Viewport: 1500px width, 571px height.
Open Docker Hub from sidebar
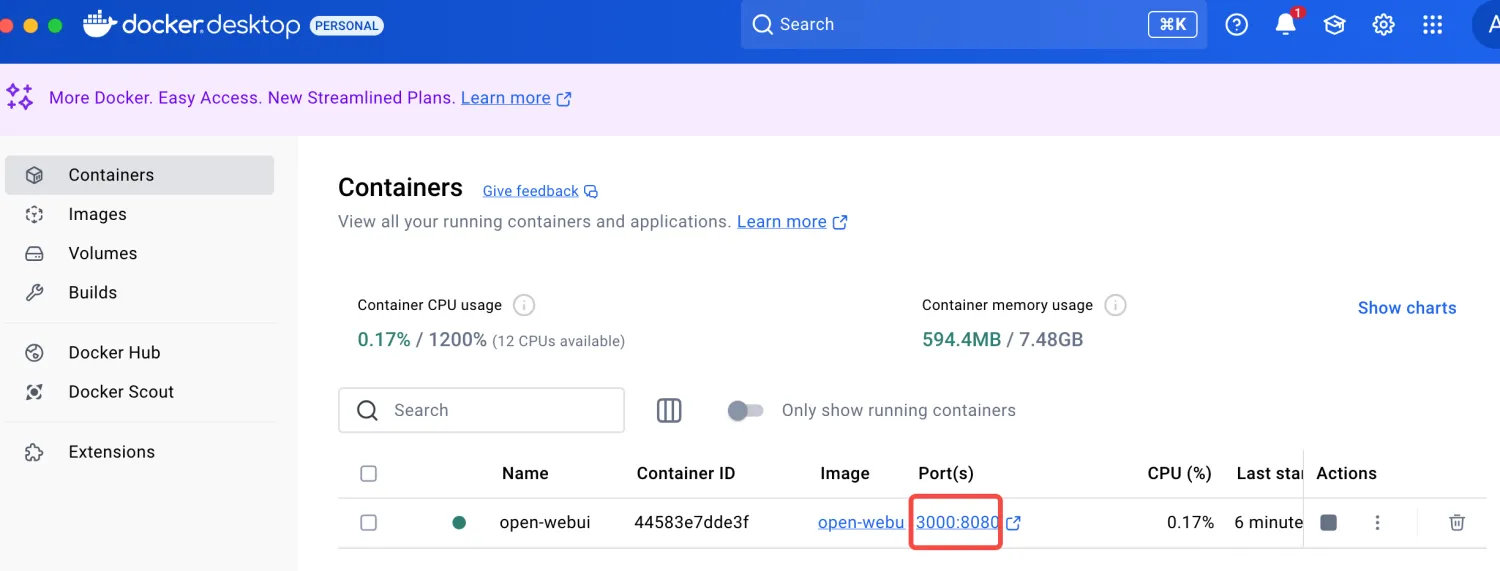139,352
